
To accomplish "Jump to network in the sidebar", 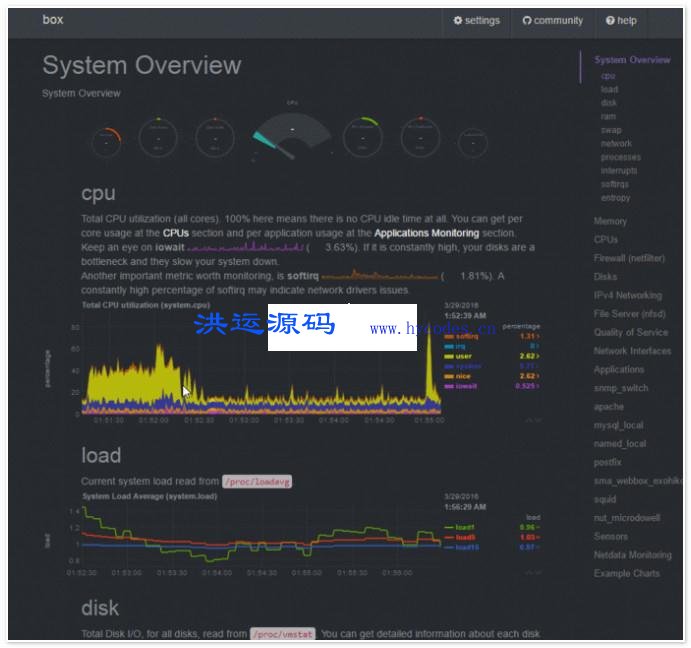I will pos(616,143).
